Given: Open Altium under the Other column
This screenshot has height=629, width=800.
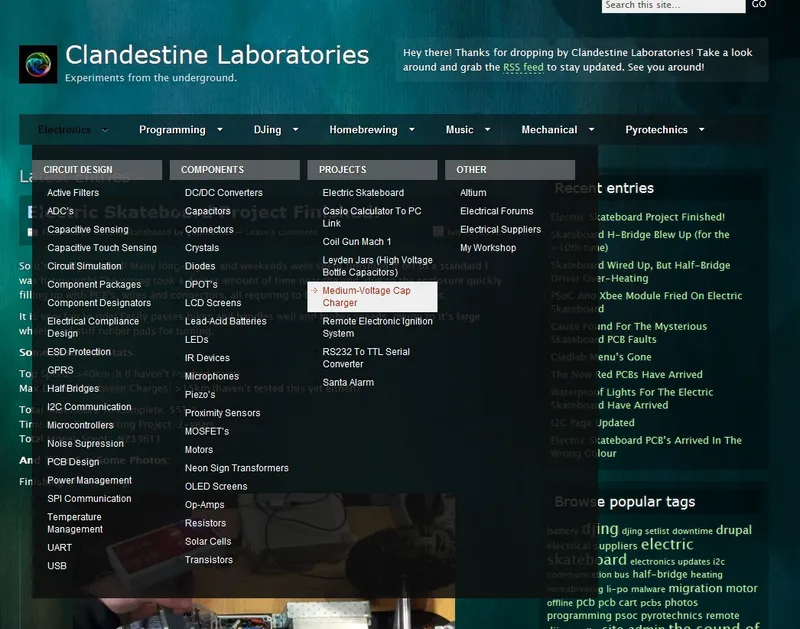Looking at the screenshot, I should click(473, 193).
